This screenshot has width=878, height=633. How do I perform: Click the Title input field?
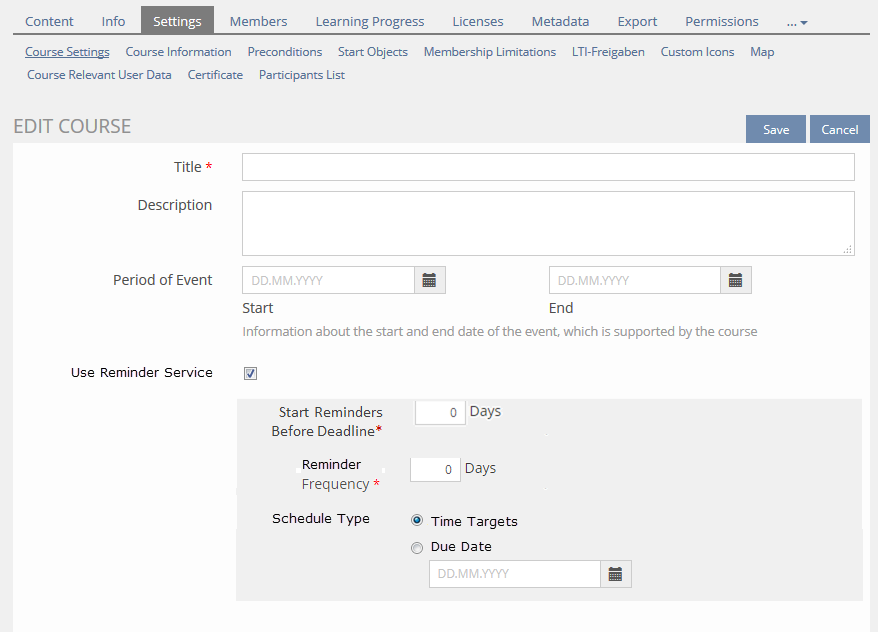[x=548, y=167]
